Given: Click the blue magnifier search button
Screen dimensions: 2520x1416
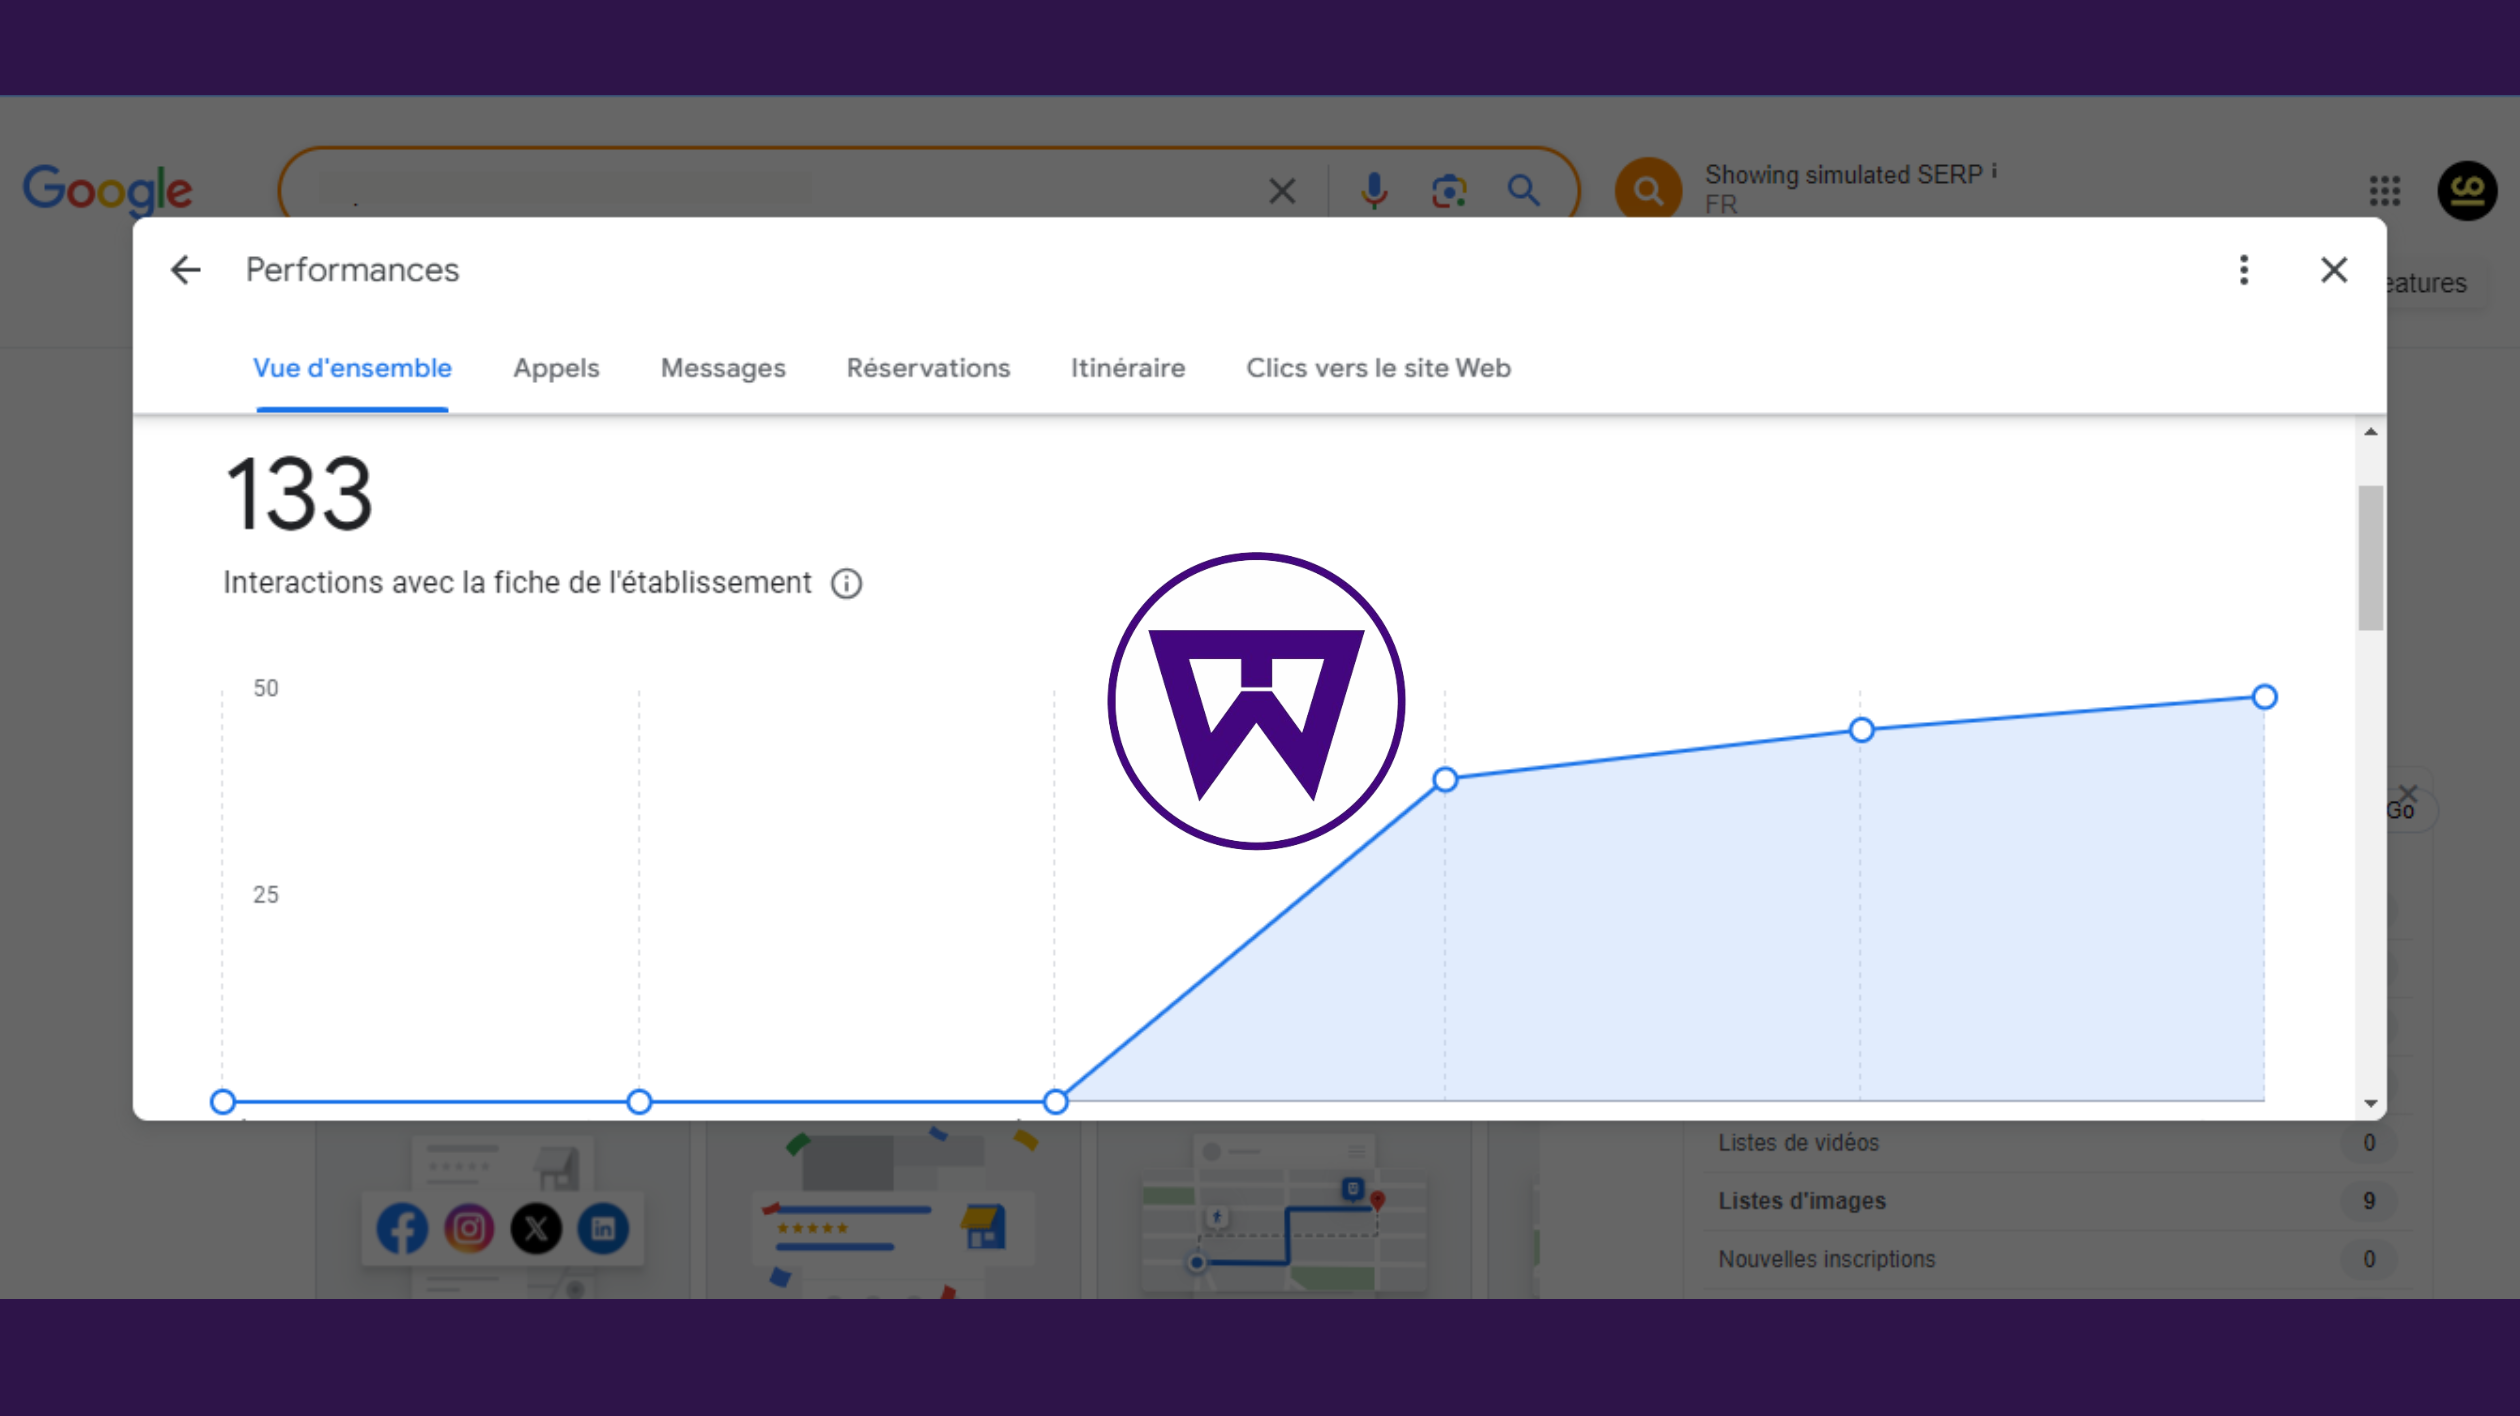Looking at the screenshot, I should click(1523, 190).
